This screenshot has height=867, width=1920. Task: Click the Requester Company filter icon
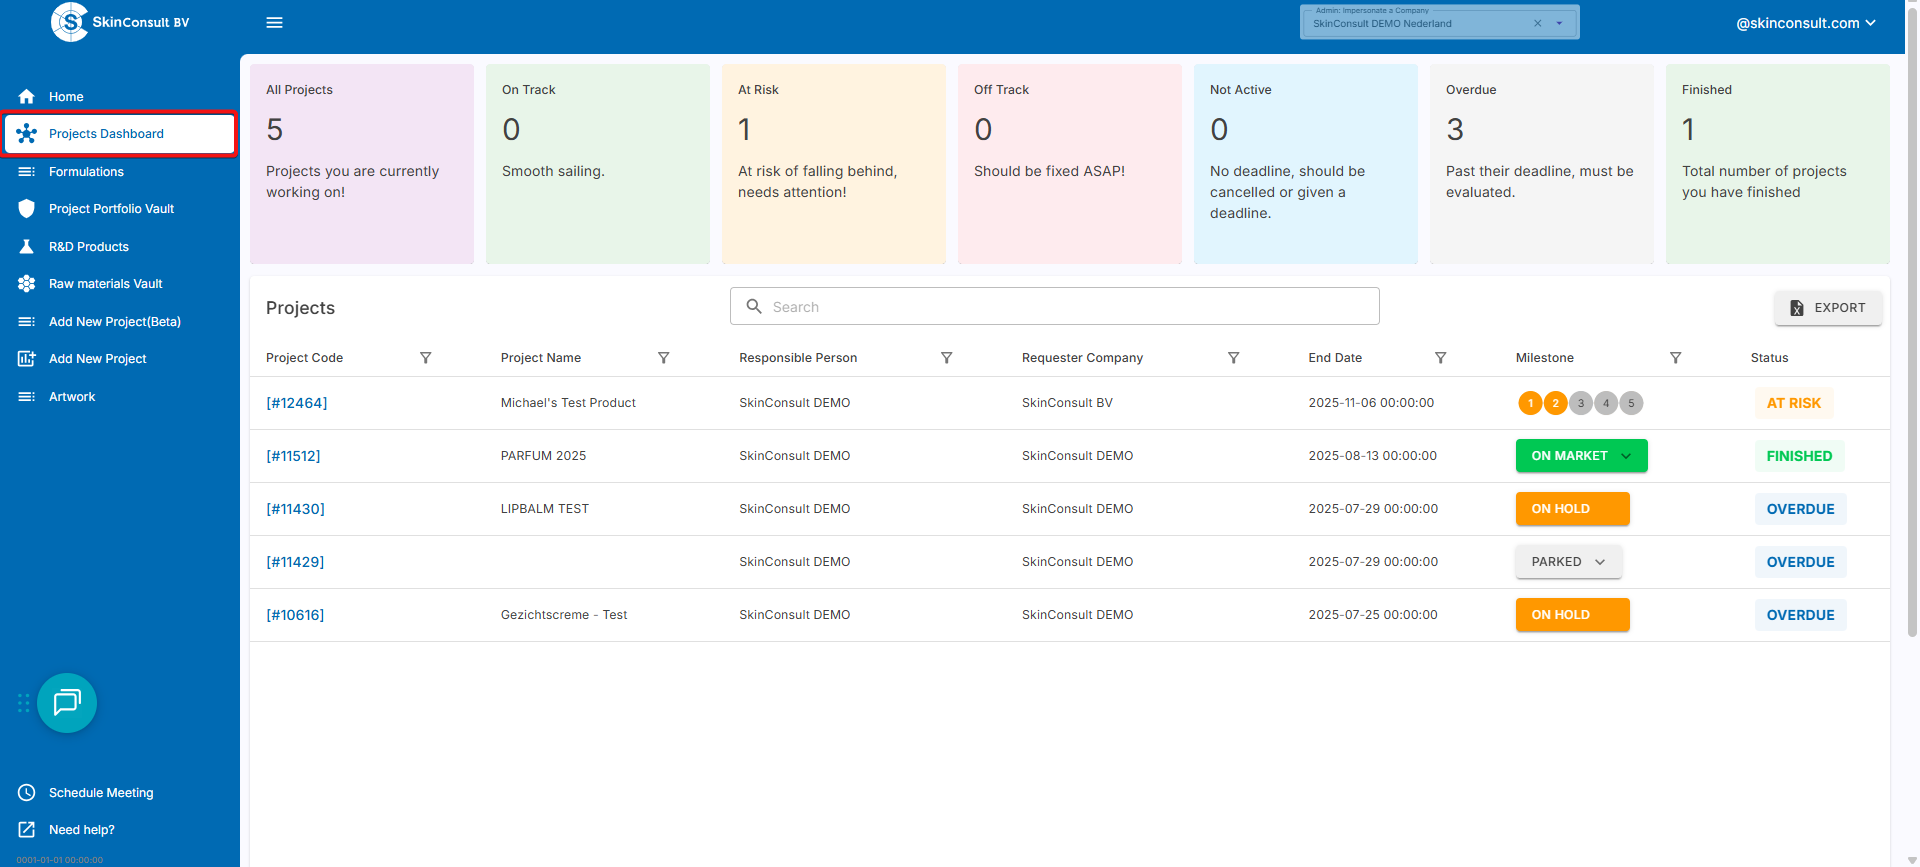[x=1233, y=358]
